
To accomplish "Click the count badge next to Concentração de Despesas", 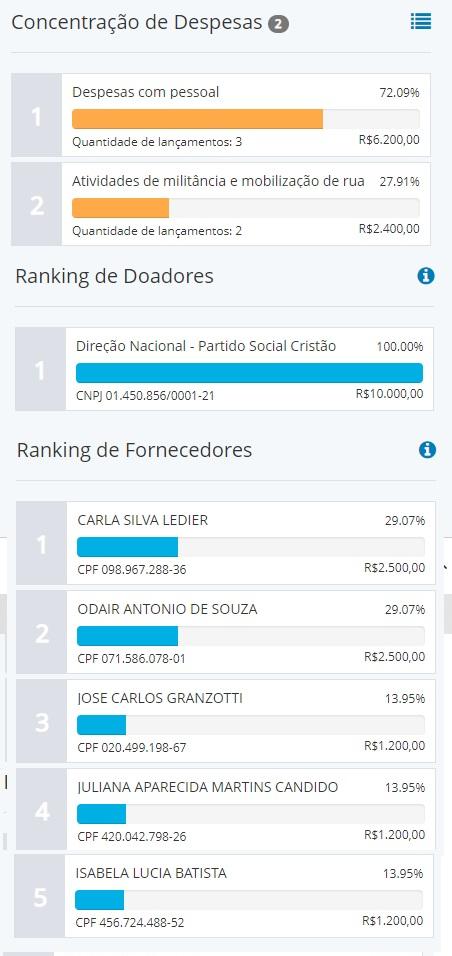I will click(x=278, y=24).
